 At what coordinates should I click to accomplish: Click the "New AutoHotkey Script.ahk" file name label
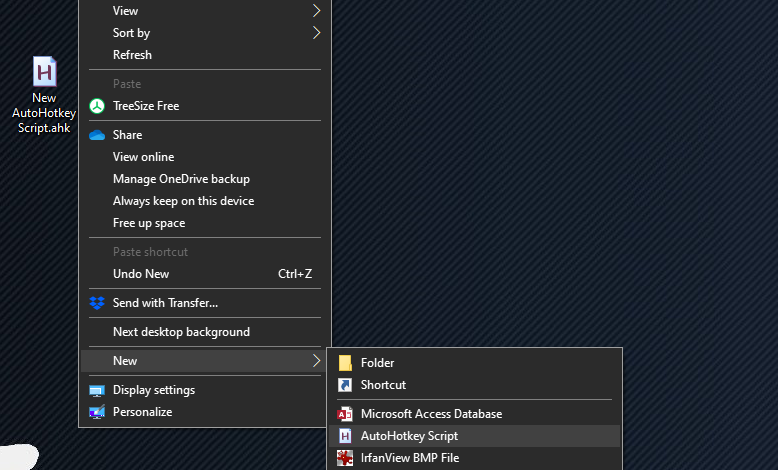coord(44,113)
